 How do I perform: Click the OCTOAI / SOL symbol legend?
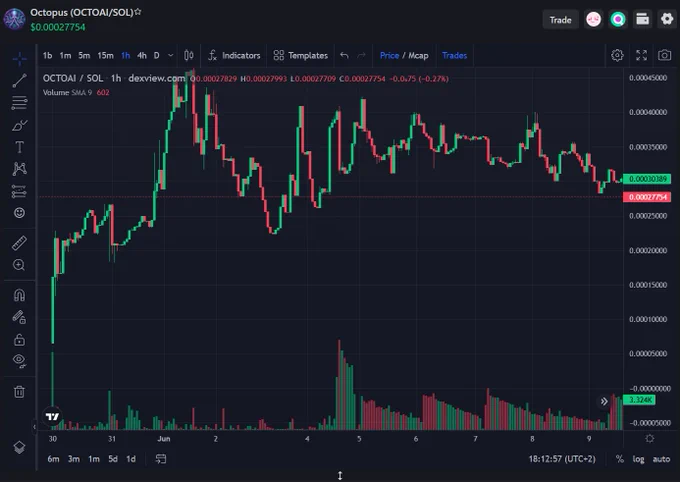pos(73,79)
